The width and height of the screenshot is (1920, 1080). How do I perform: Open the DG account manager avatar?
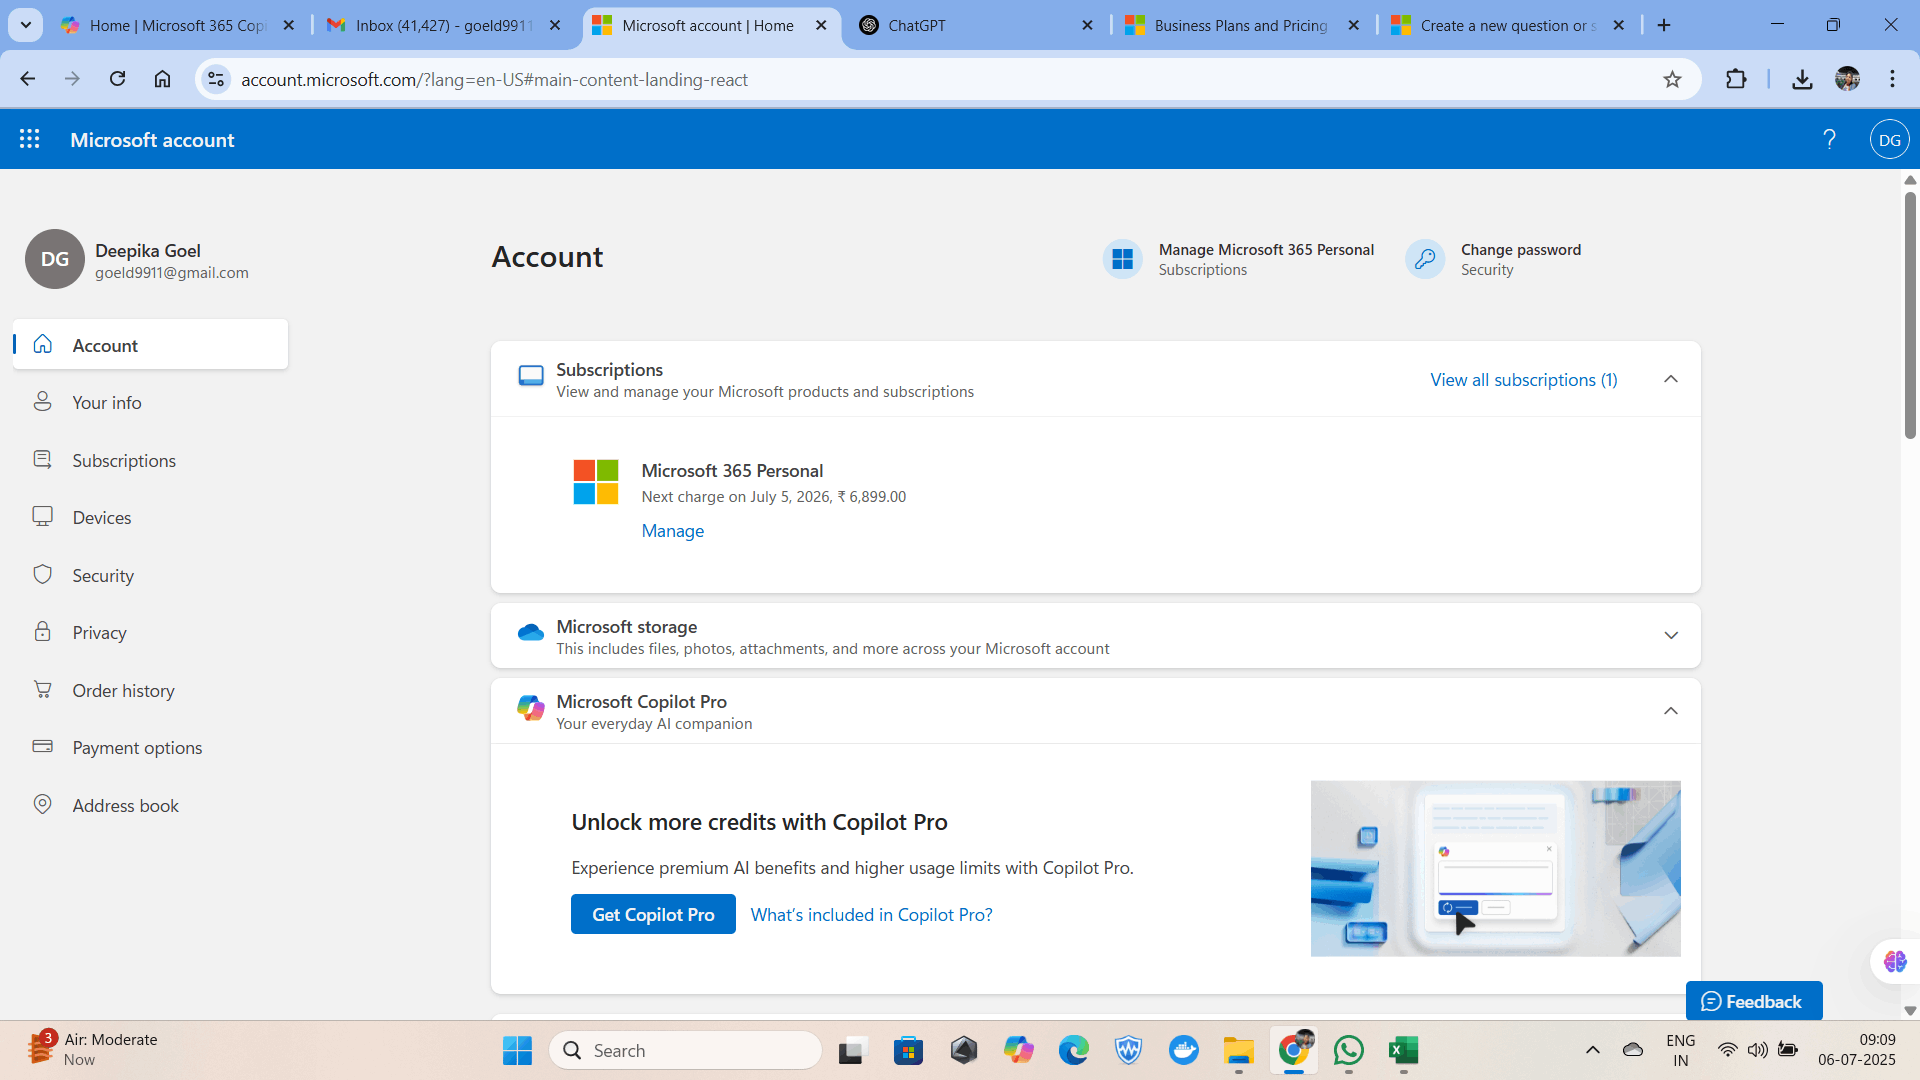coord(1889,139)
